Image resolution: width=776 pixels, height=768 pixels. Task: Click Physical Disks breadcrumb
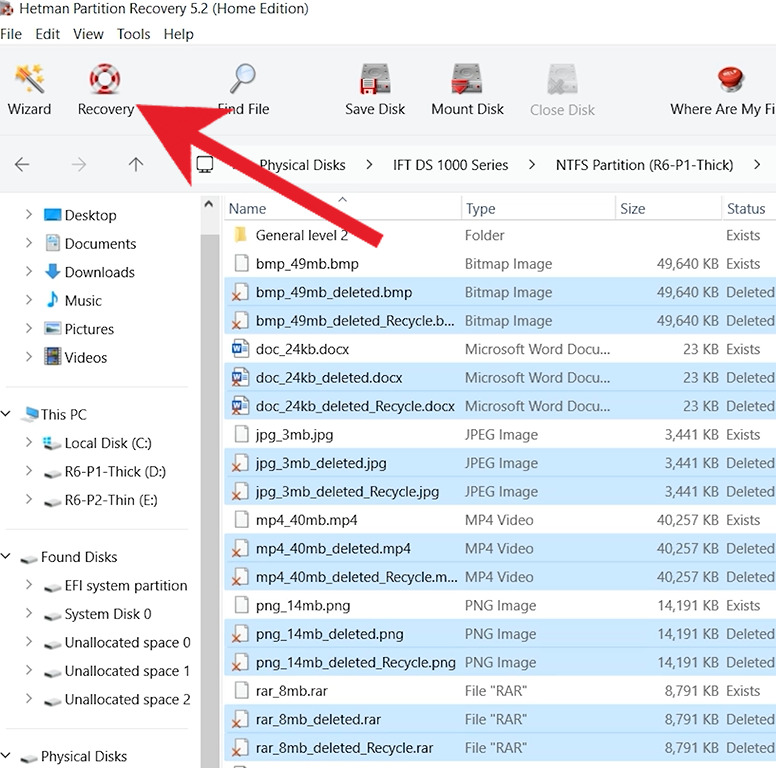click(x=302, y=165)
